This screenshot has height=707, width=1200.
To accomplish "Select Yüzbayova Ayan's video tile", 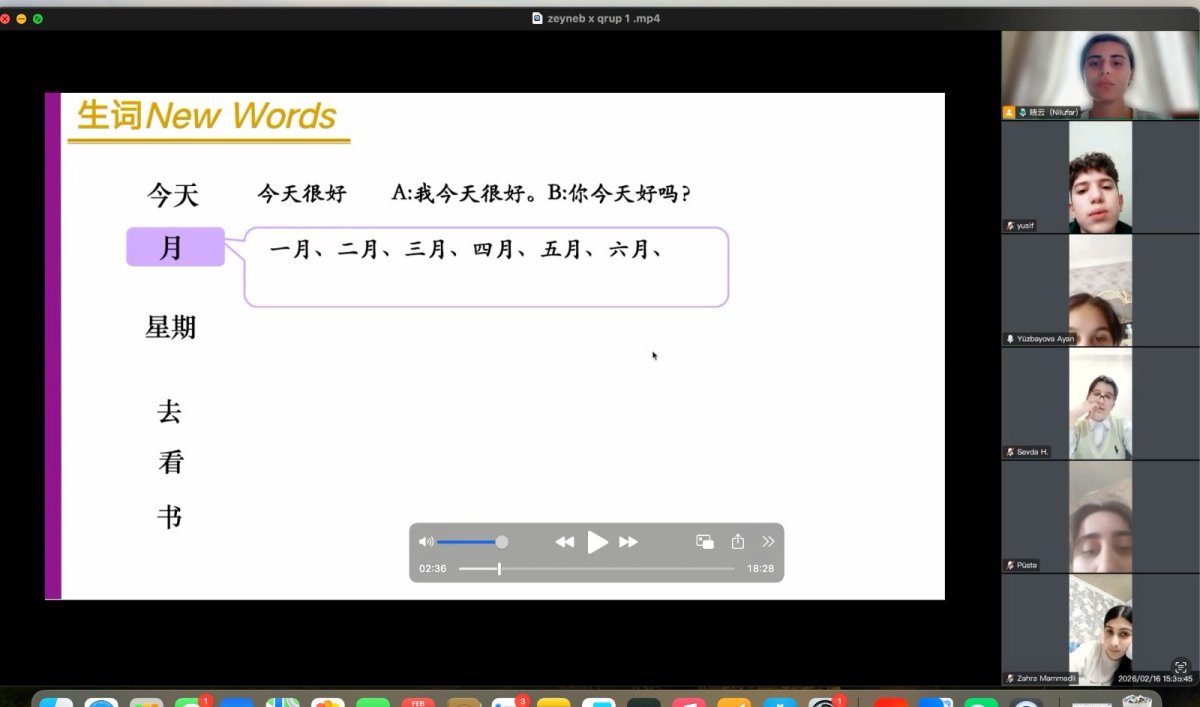I will (x=1100, y=291).
